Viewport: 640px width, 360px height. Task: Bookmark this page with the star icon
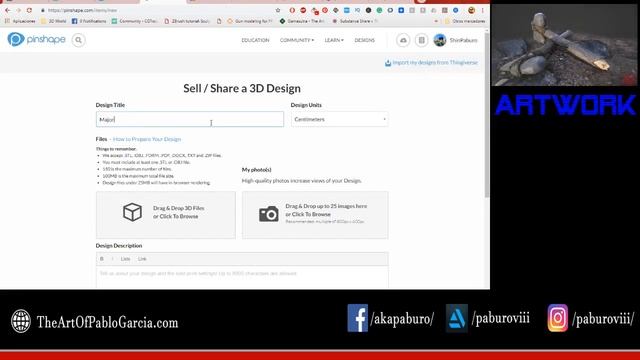tap(278, 10)
